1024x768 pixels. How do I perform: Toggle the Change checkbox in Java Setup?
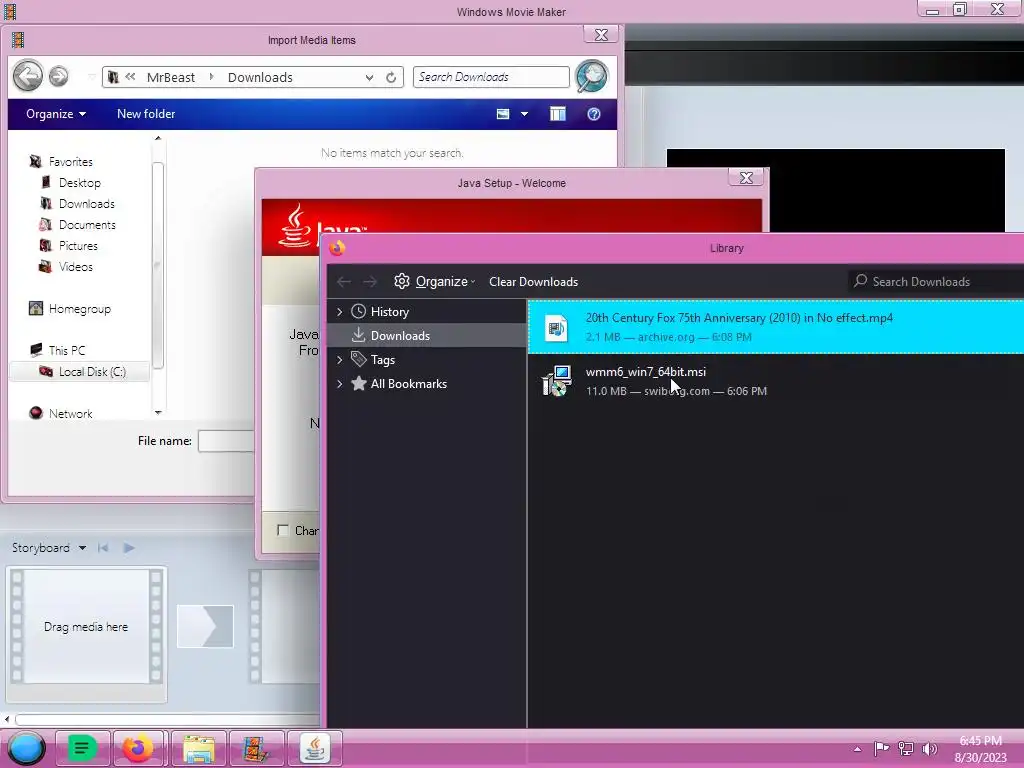click(x=283, y=530)
